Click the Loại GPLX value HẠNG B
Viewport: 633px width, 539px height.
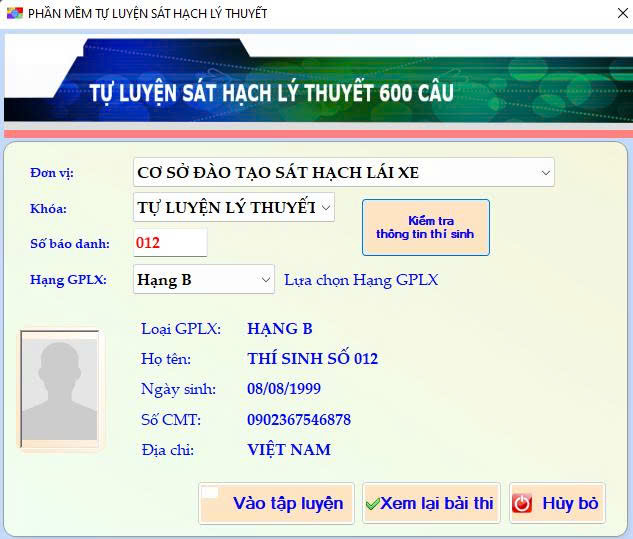[x=280, y=329]
